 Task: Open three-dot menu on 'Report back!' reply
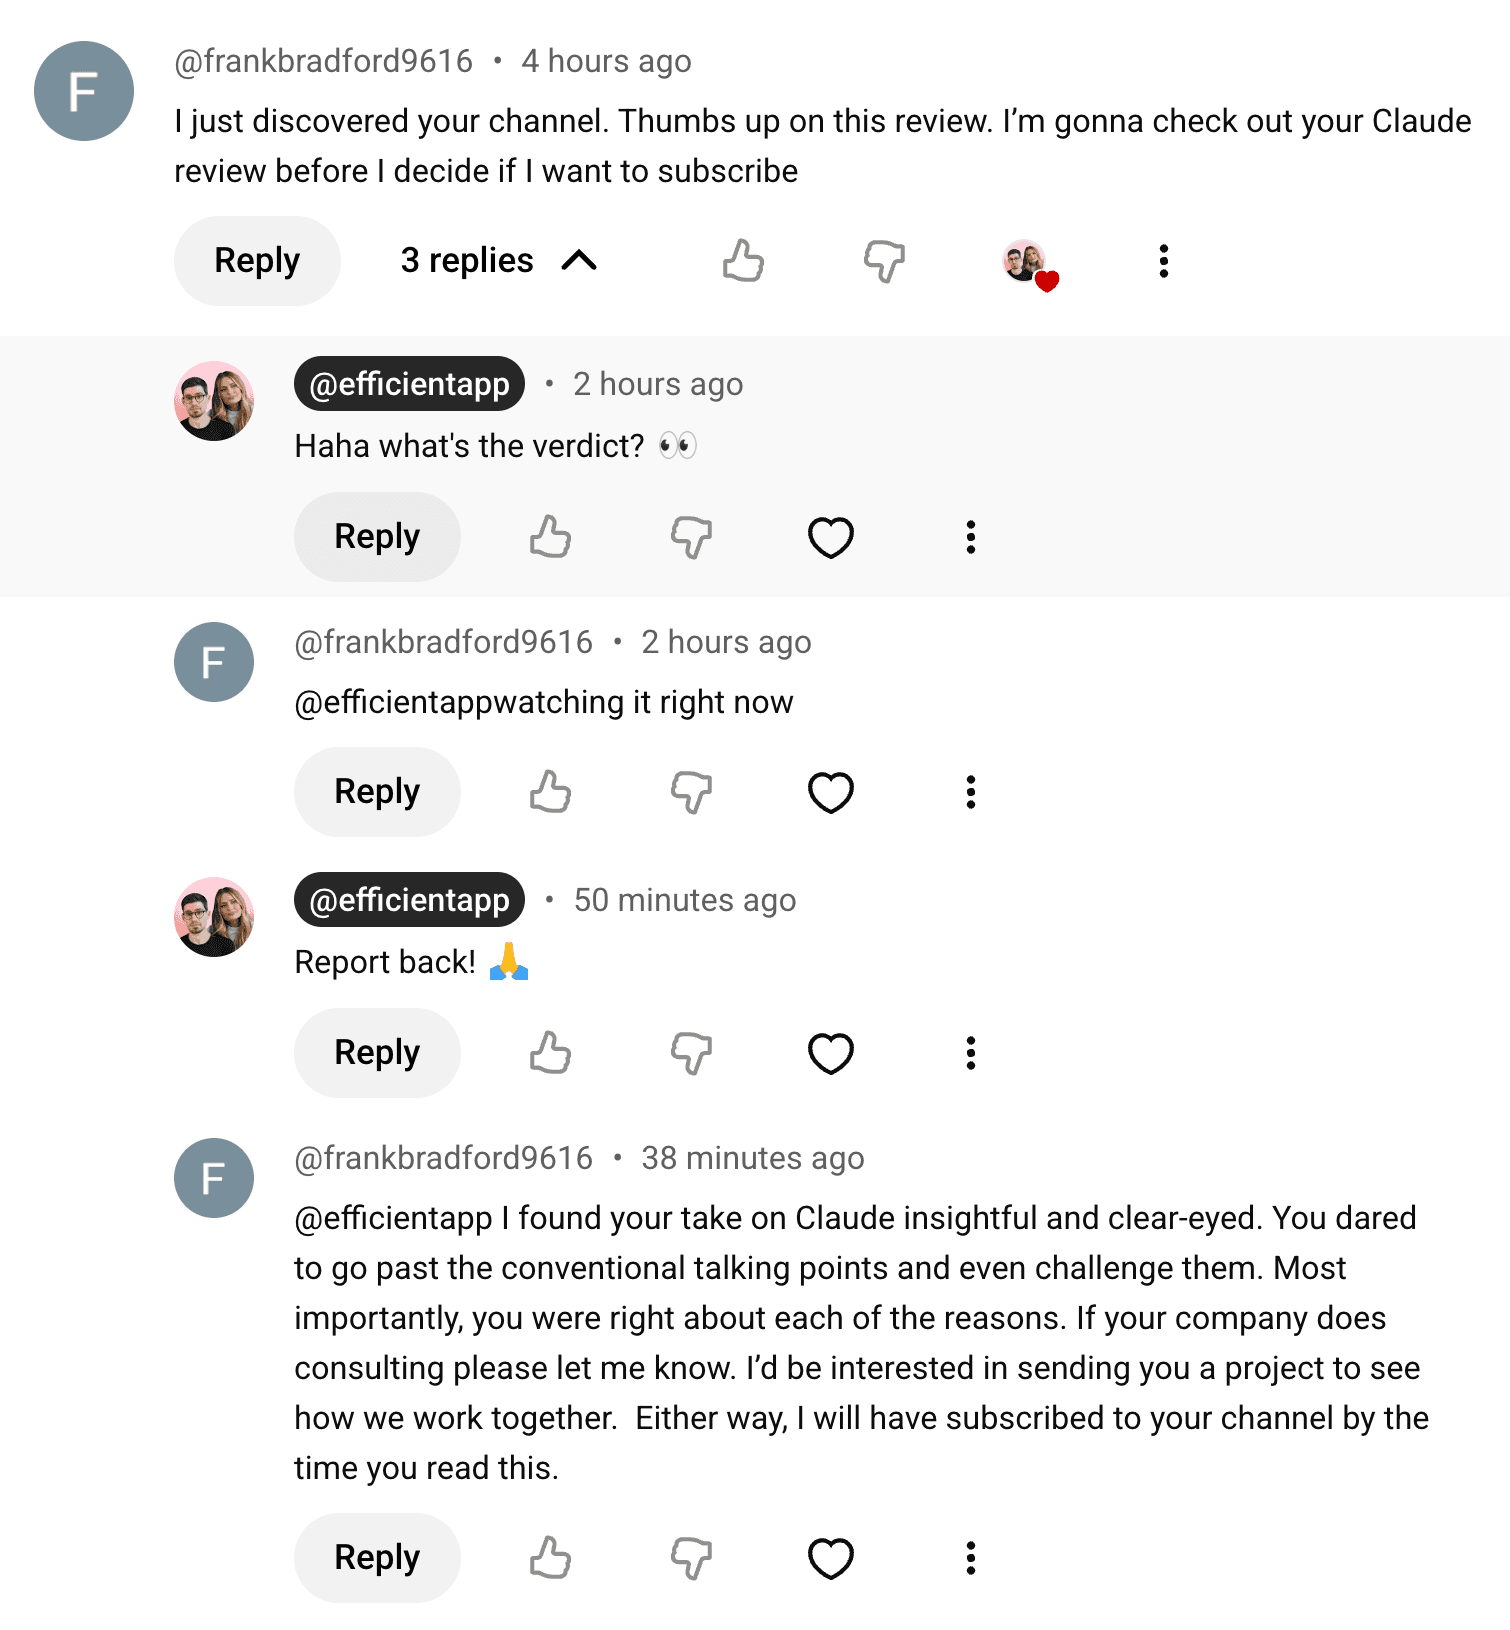tap(970, 1053)
